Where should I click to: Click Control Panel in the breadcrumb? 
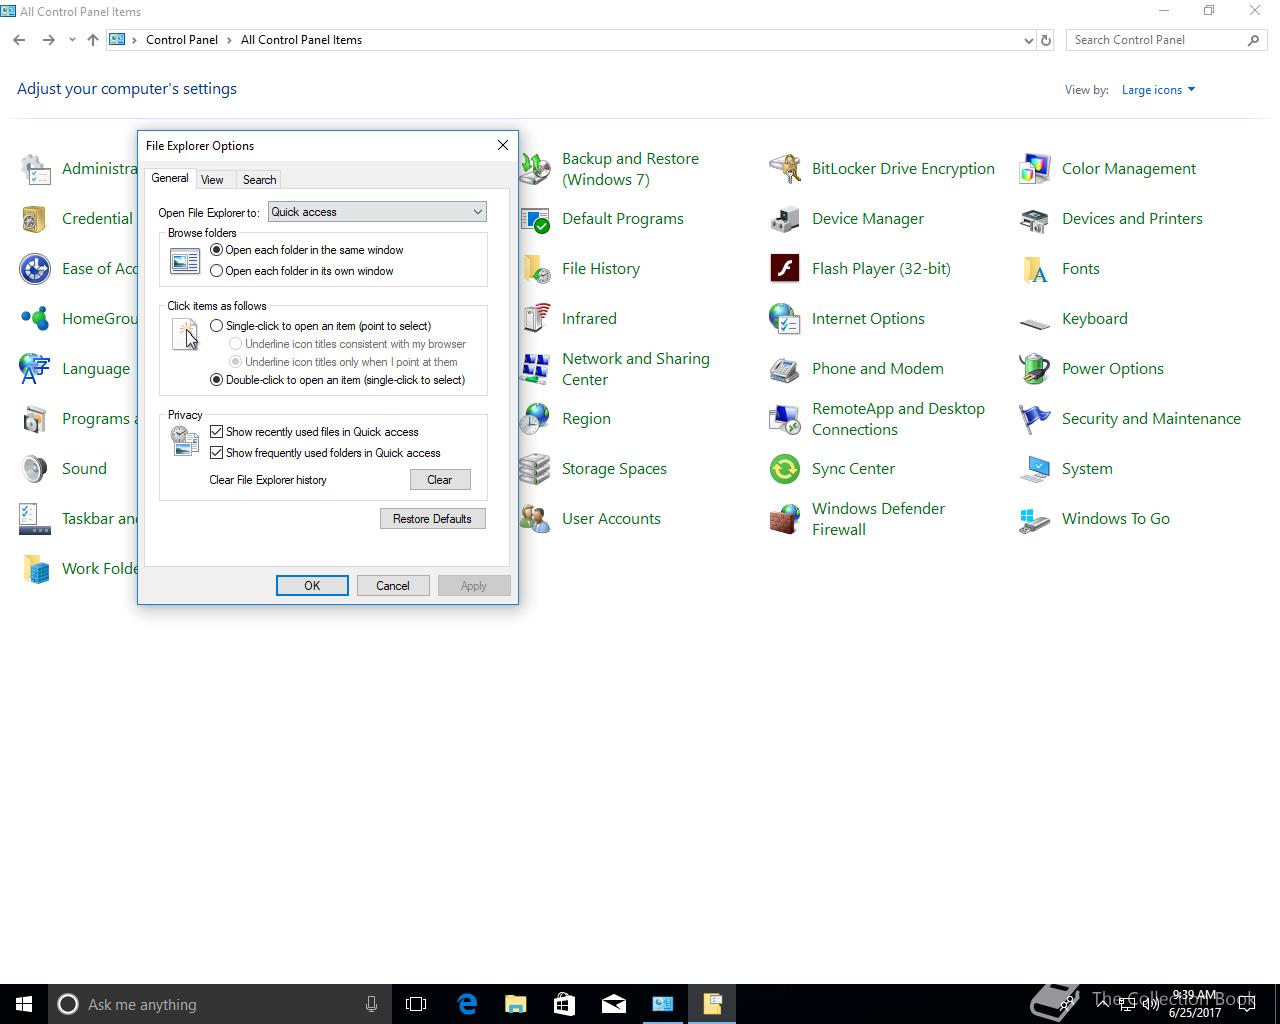tap(182, 40)
